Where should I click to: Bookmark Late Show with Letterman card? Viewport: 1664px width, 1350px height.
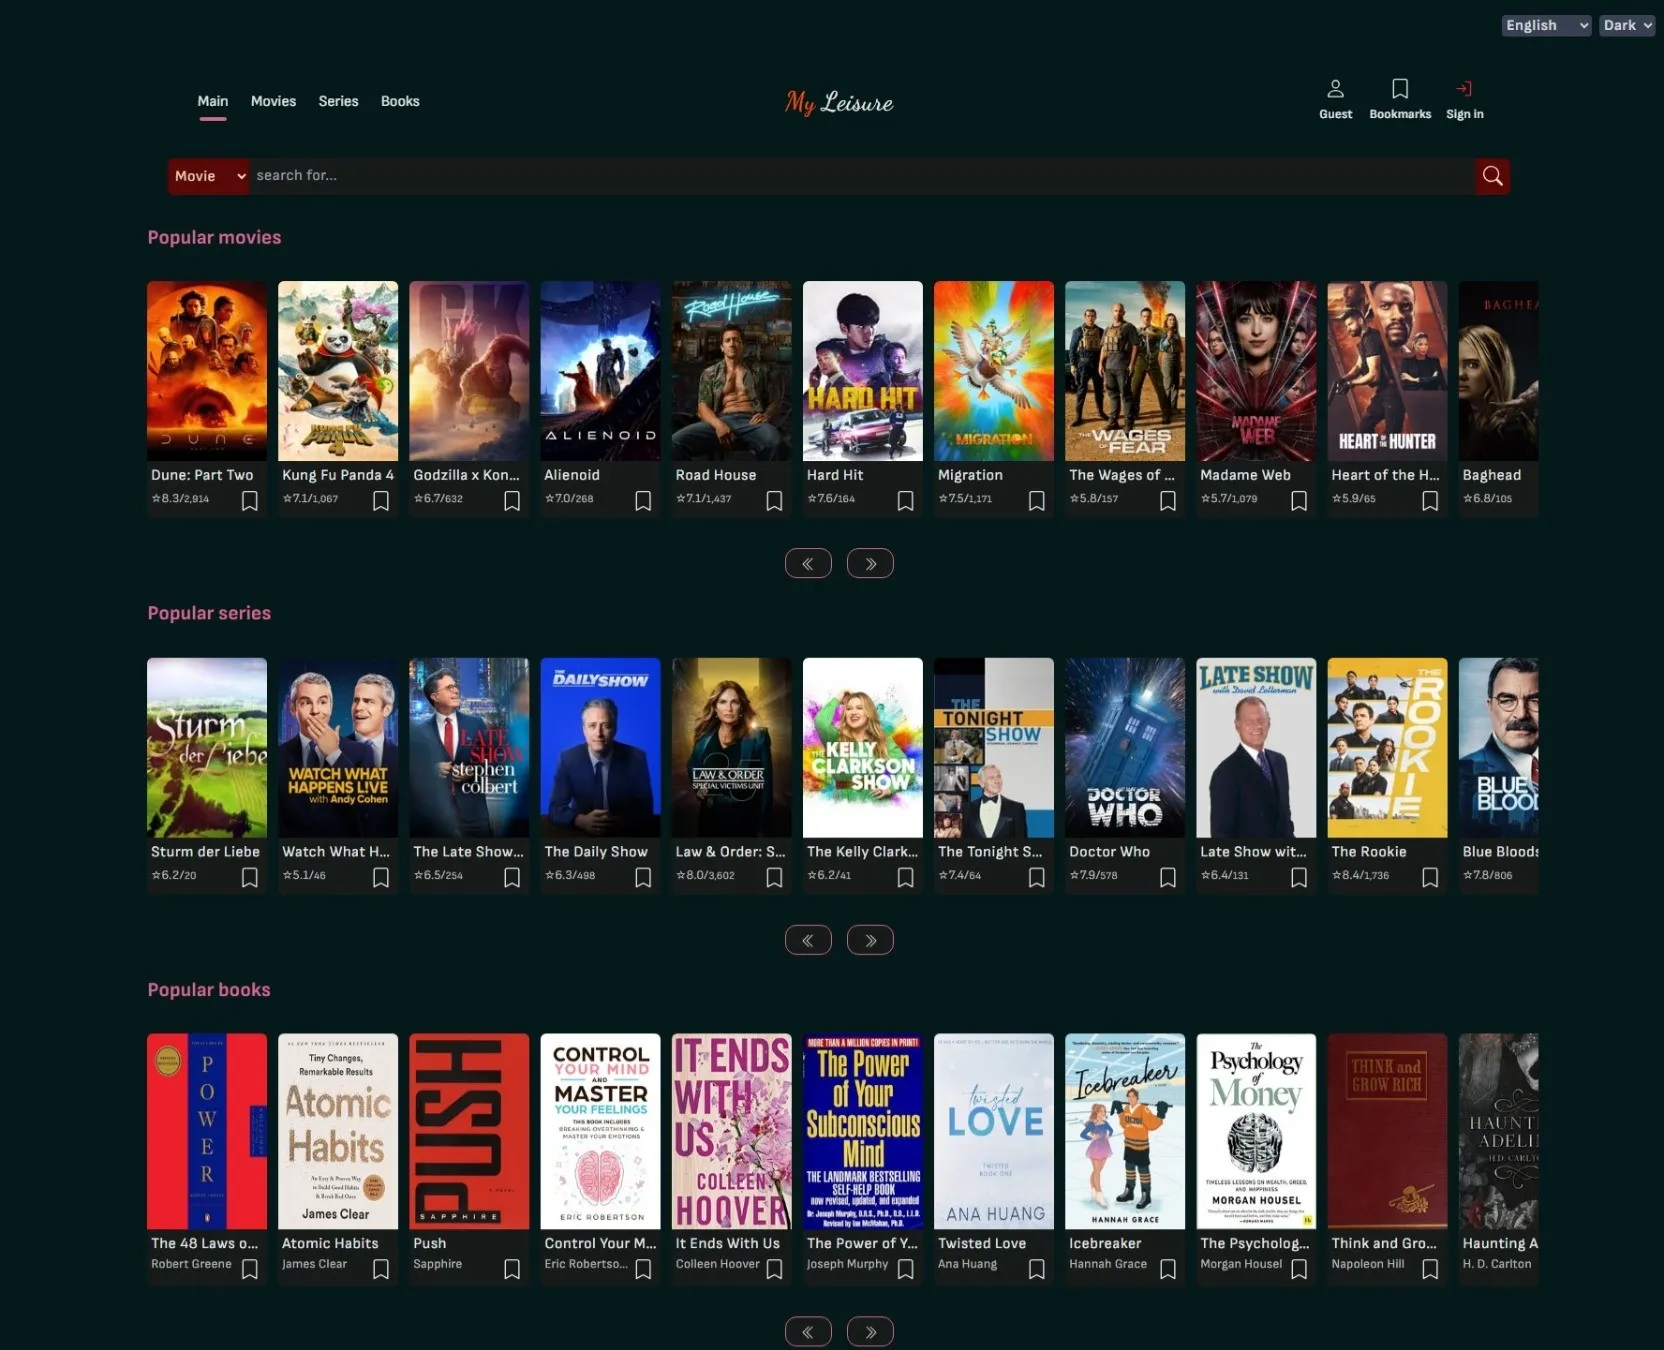1299,877
